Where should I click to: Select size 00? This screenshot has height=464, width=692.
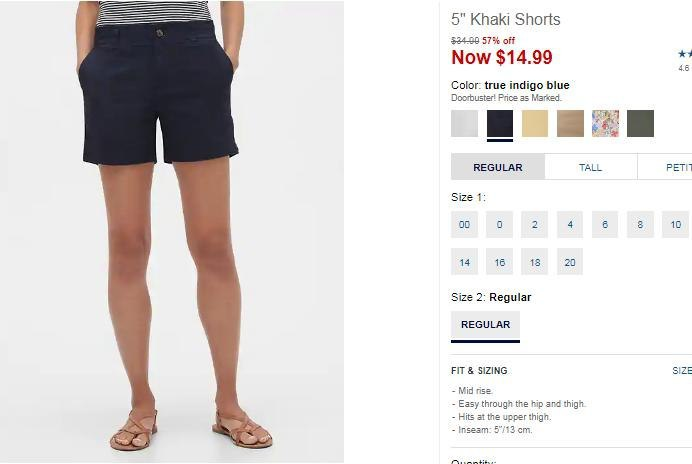click(464, 224)
